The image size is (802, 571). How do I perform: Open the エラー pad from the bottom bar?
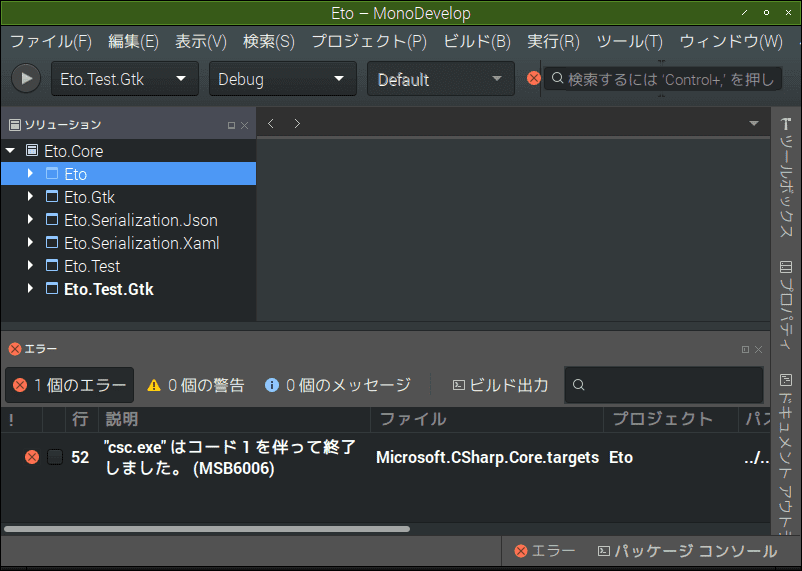click(544, 551)
